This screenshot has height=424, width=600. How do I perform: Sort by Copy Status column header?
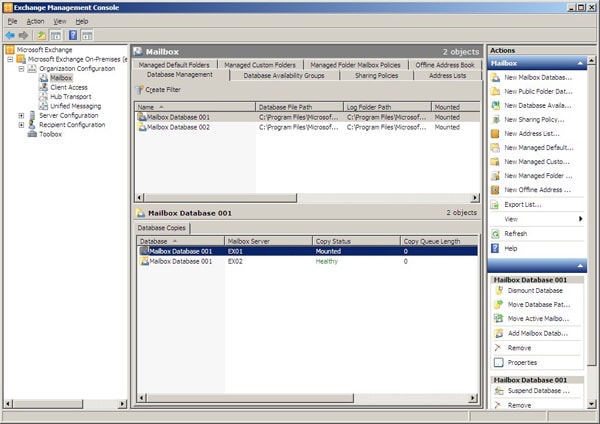click(356, 241)
